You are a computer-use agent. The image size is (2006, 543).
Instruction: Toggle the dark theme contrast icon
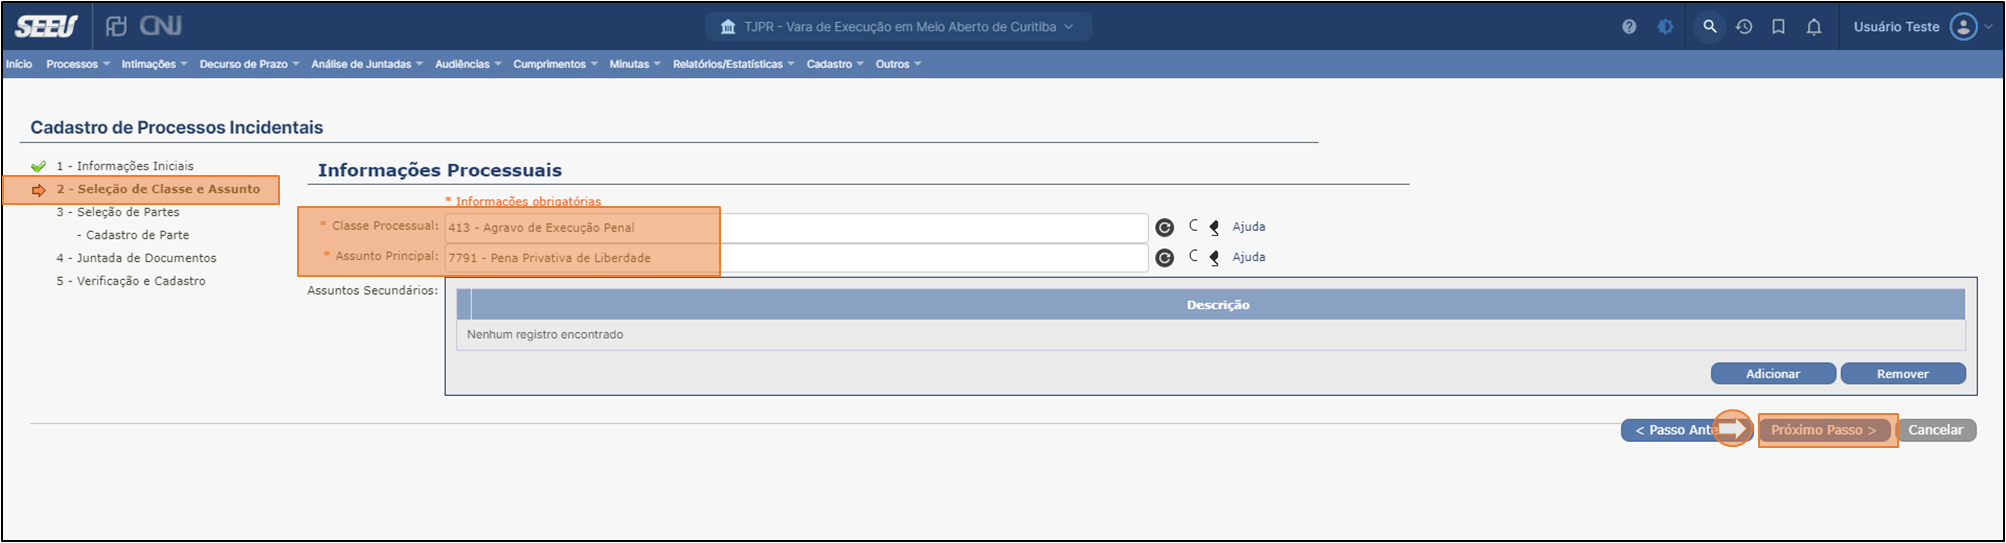(1665, 27)
